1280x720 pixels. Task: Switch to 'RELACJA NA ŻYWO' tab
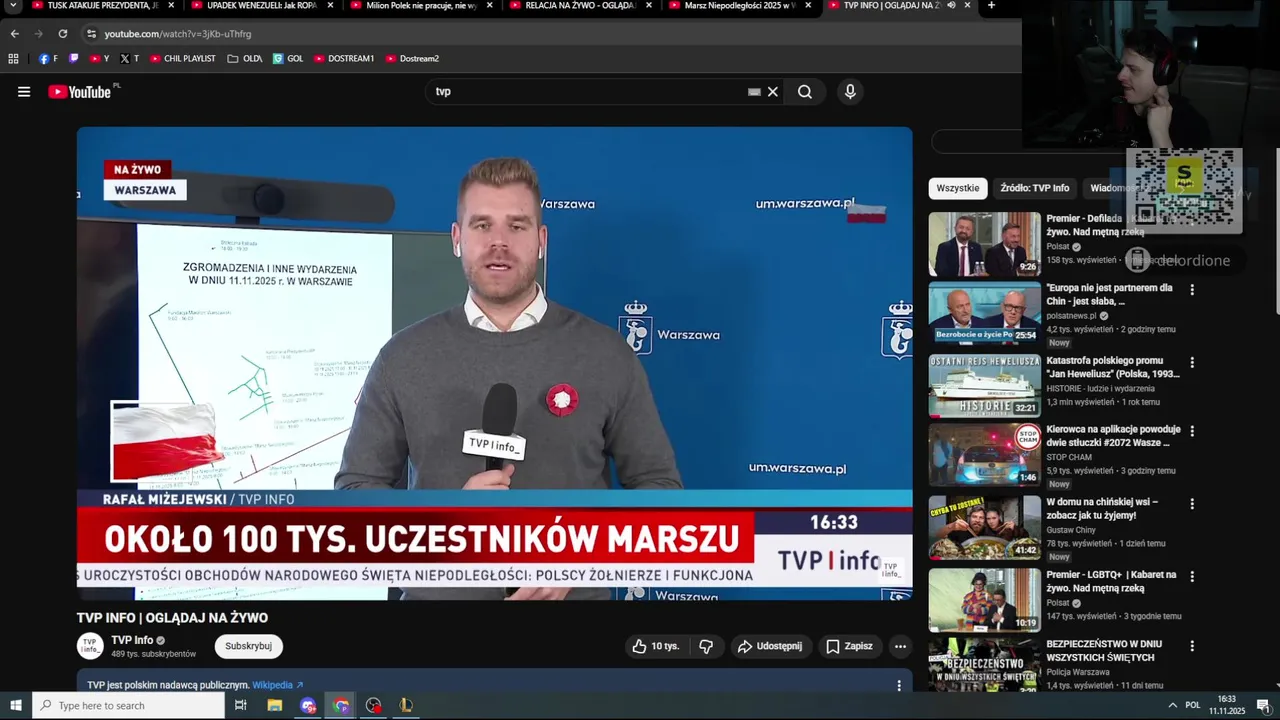[x=578, y=6]
